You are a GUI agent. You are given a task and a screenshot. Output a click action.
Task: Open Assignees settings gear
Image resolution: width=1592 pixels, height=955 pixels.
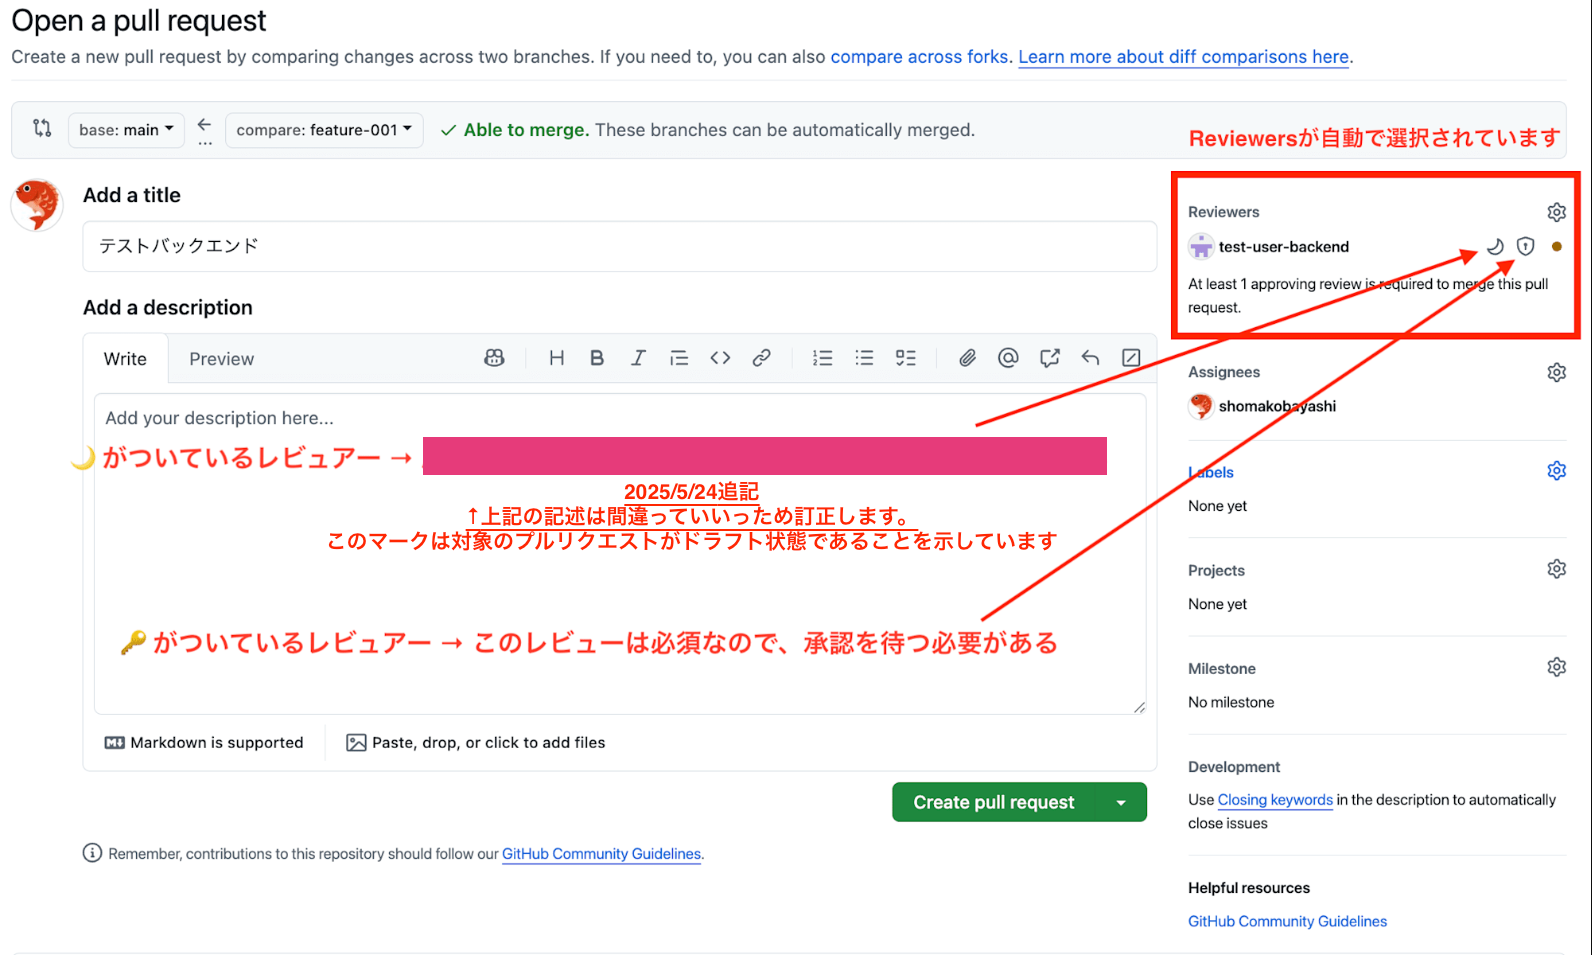click(x=1557, y=372)
